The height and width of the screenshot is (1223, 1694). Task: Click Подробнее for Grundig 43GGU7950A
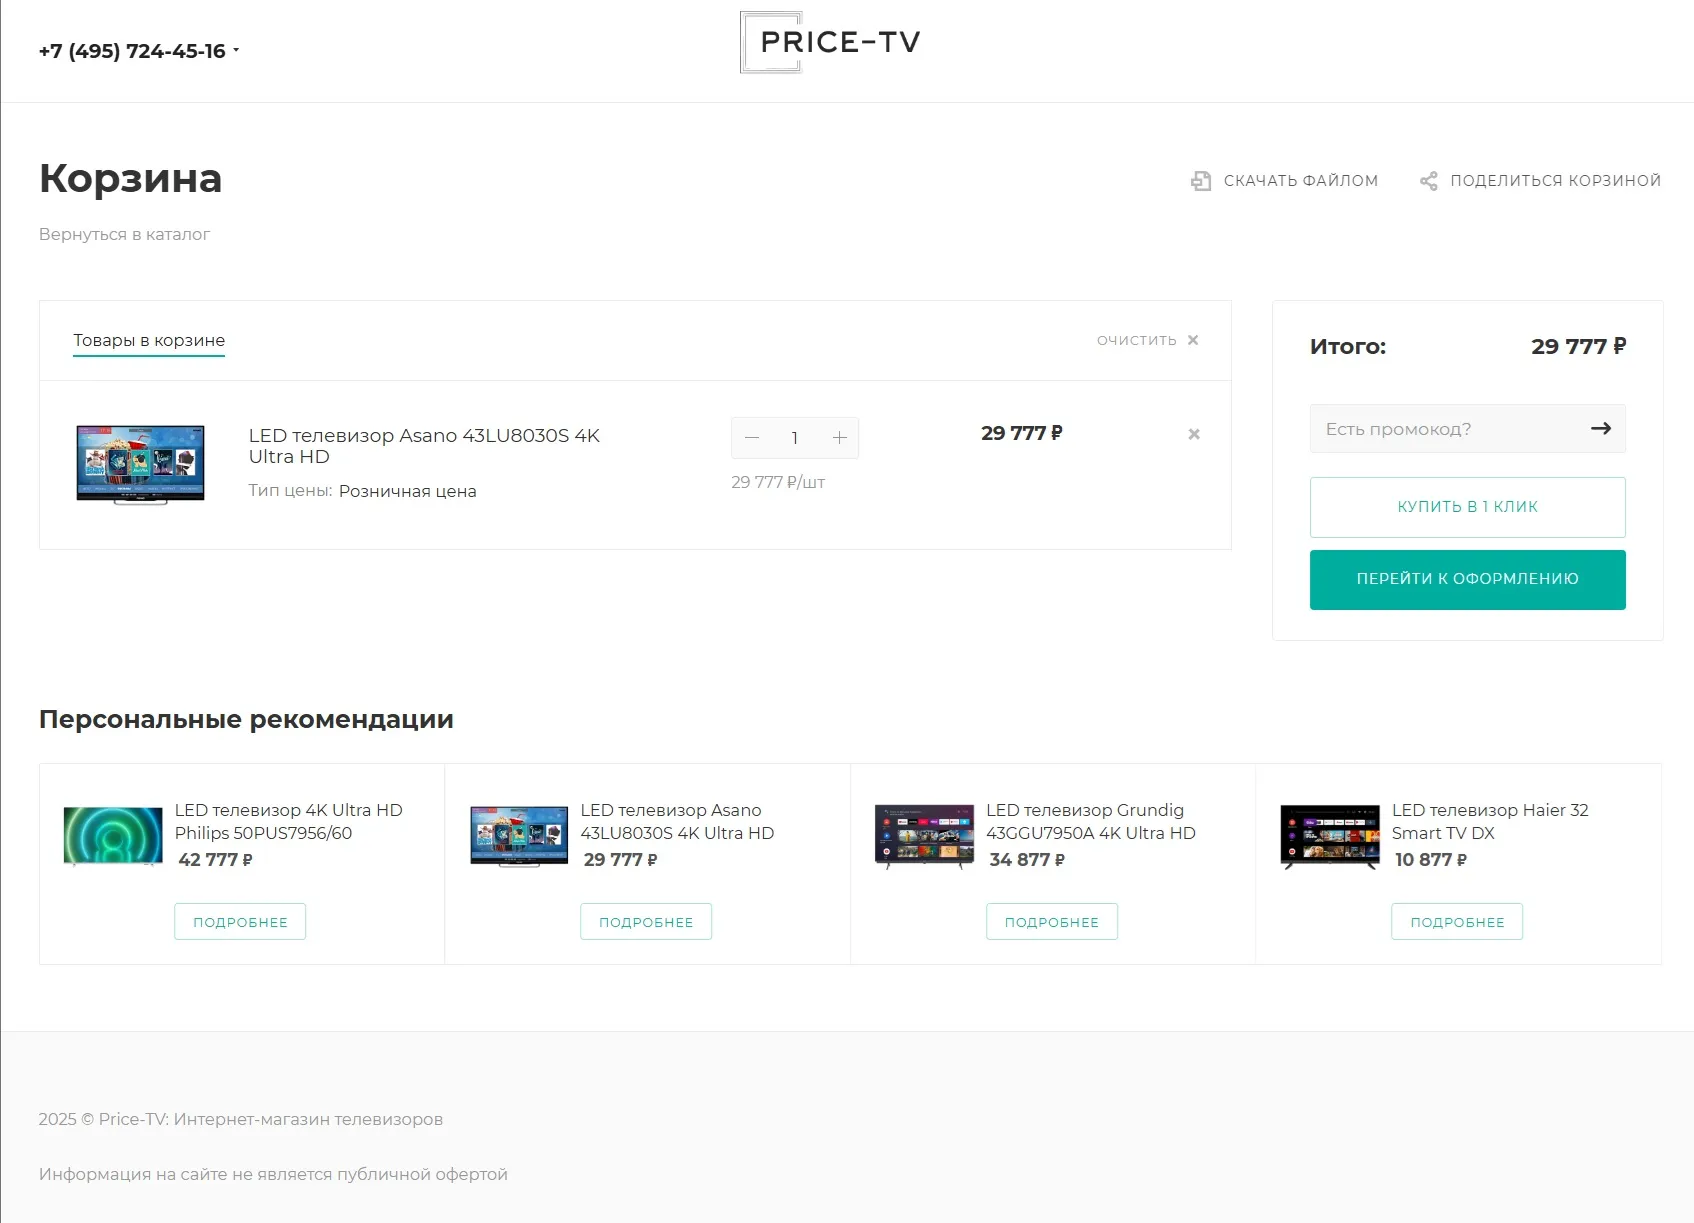1051,922
